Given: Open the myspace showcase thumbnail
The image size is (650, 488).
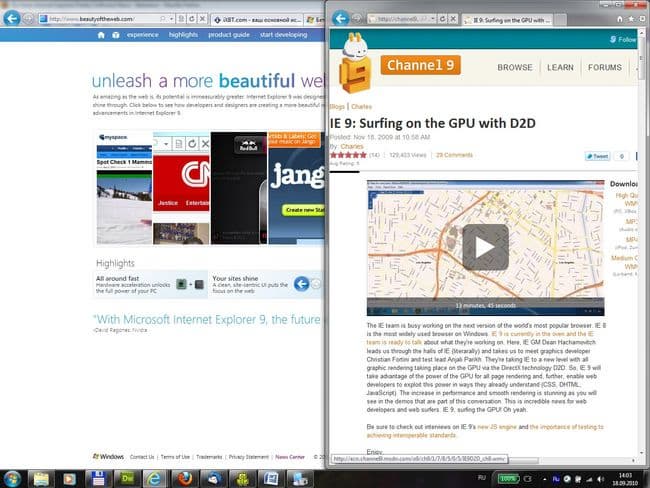Looking at the screenshot, I should coord(124,188).
